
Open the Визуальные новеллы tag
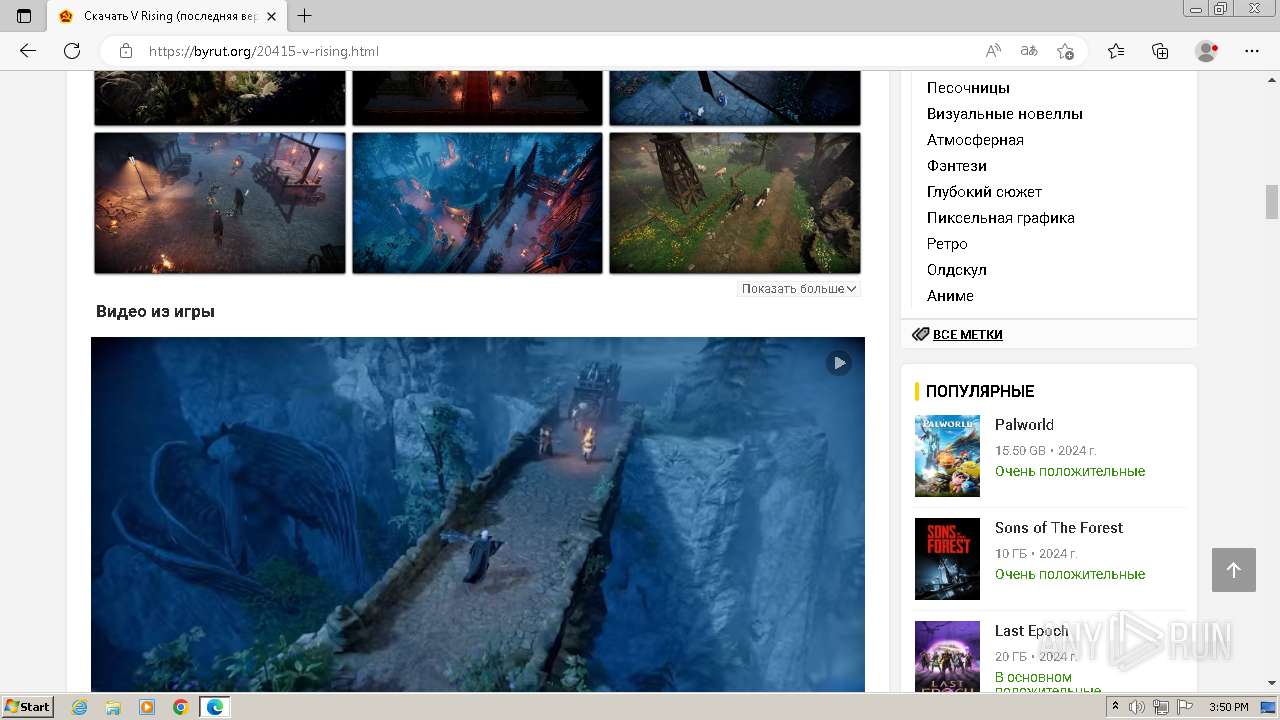pyautogui.click(x=1005, y=114)
